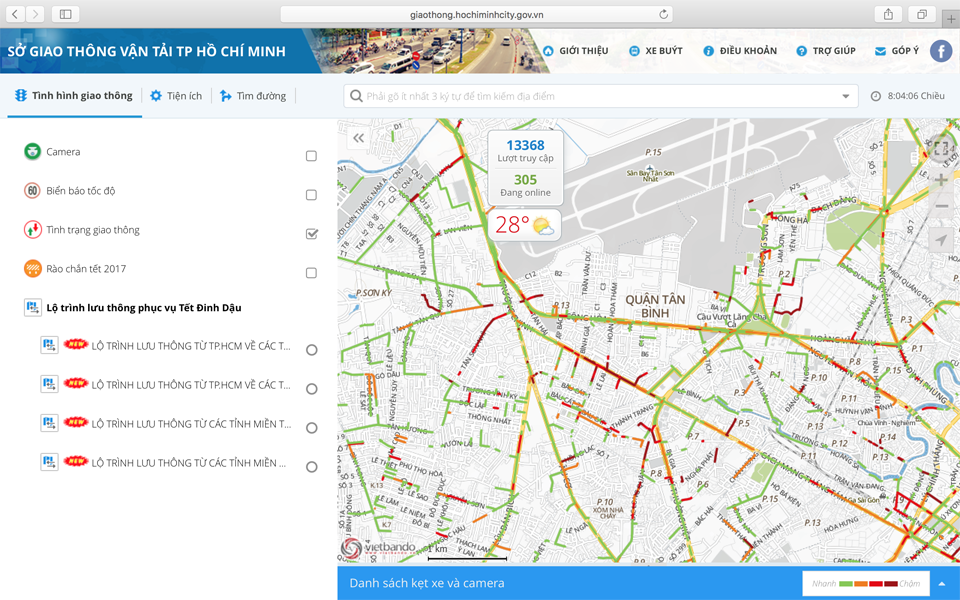Open the Facebook page icon
Viewport: 960px width, 600px height.
point(941,51)
